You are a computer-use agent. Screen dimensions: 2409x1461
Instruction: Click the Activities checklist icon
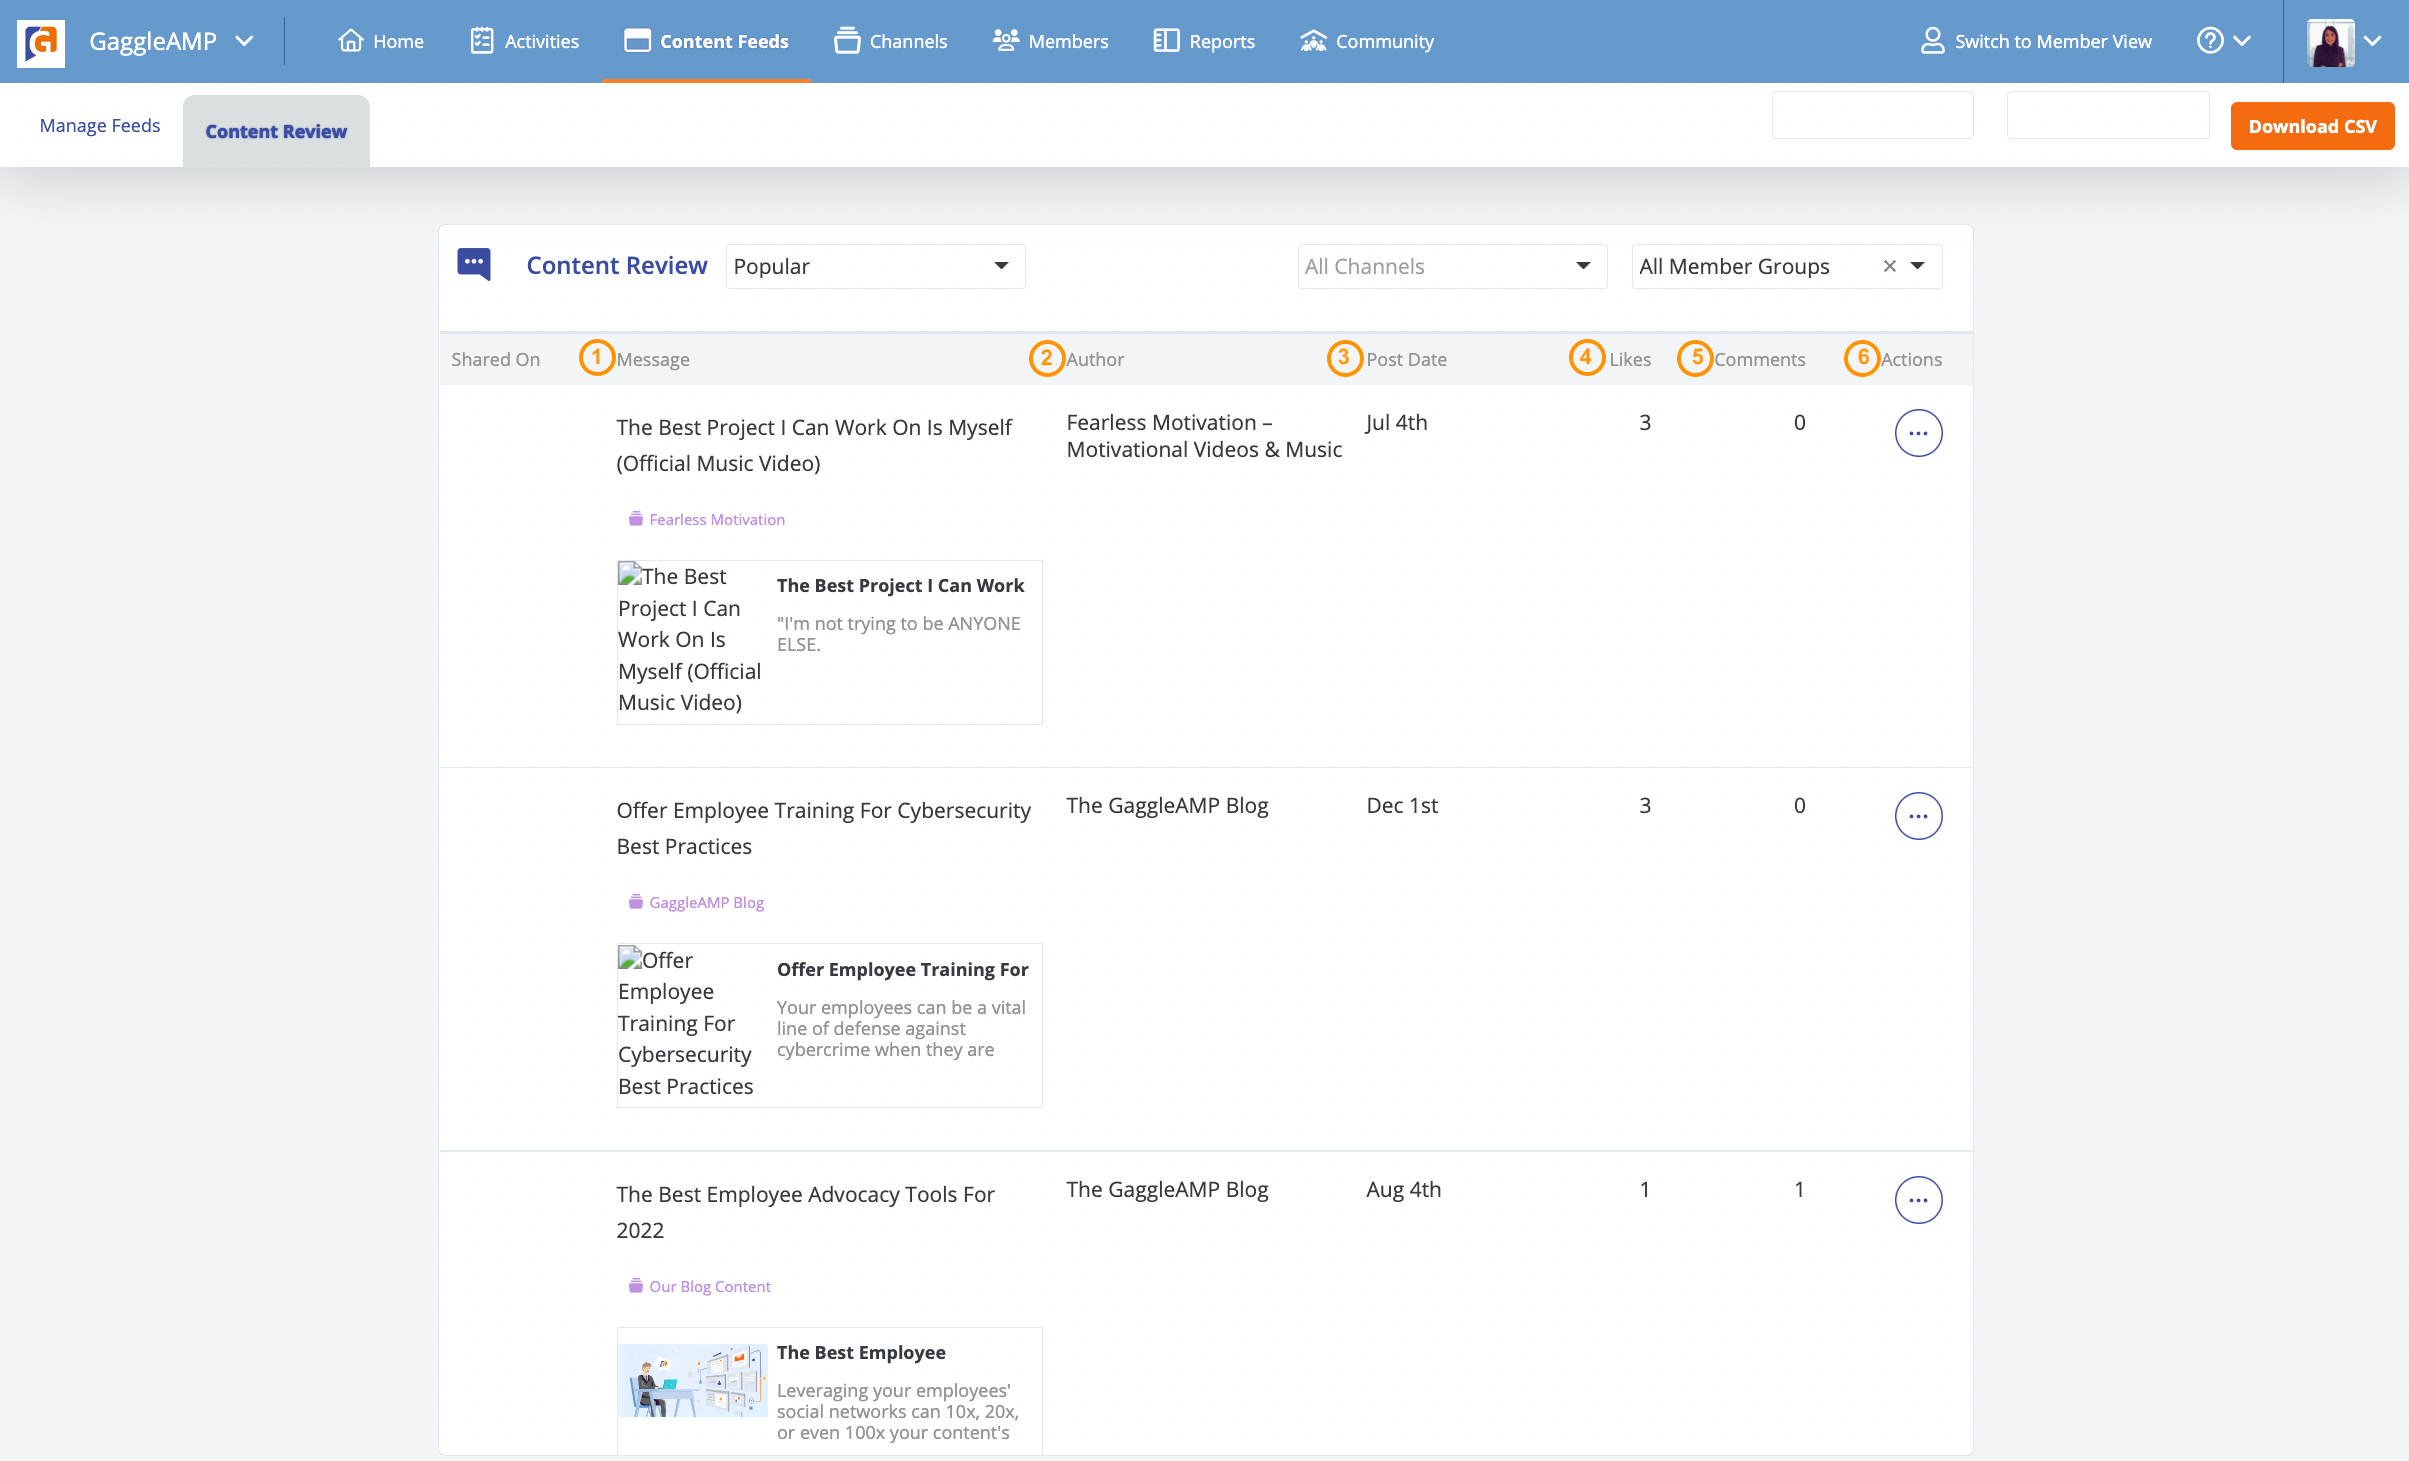point(482,40)
